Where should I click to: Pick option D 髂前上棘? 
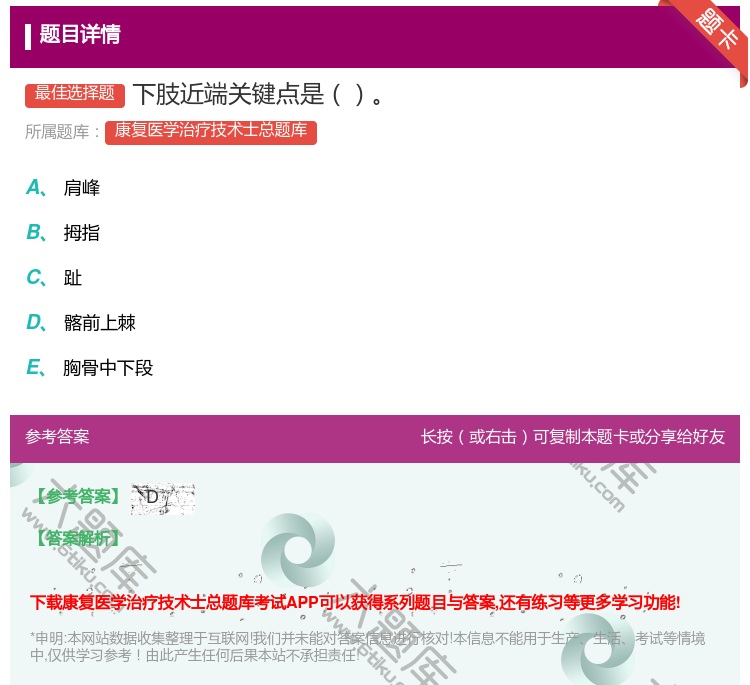point(81,323)
